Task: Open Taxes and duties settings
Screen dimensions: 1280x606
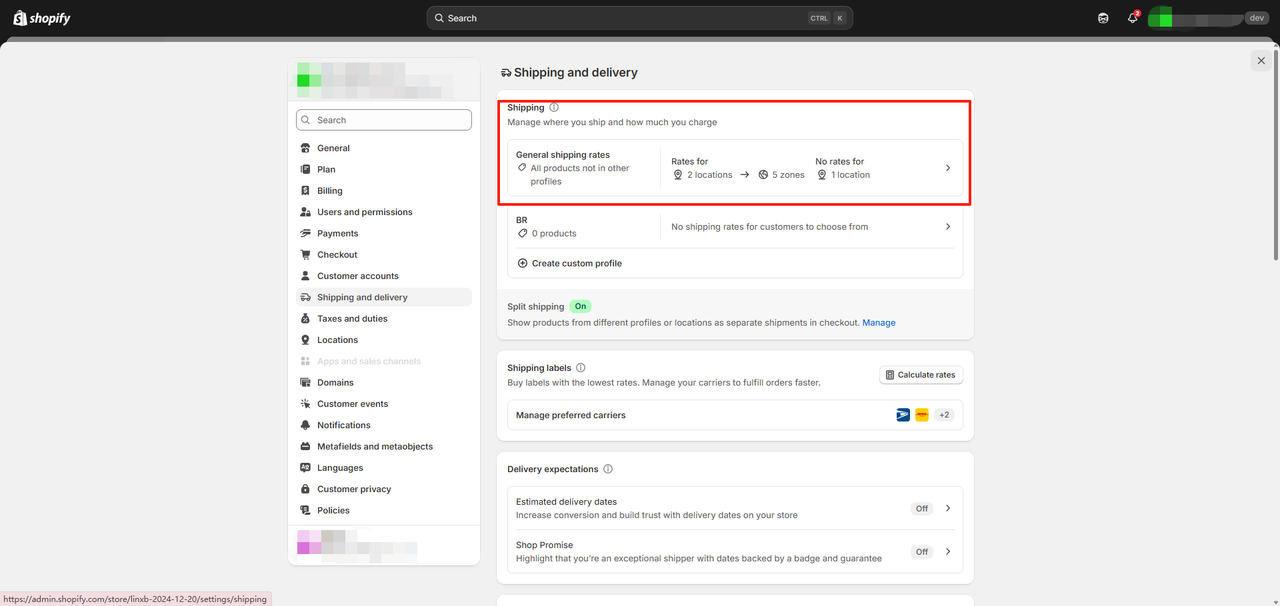Action: pyautogui.click(x=352, y=319)
